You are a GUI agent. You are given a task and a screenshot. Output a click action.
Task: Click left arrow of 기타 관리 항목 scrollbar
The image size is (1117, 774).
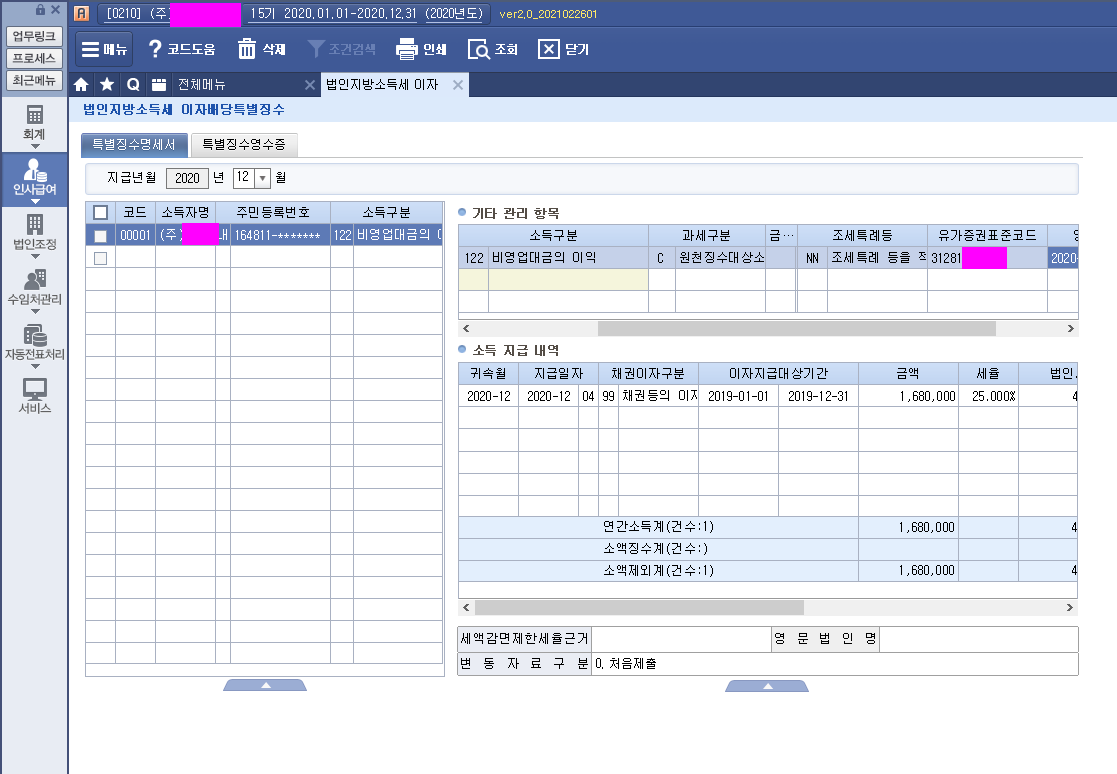[x=467, y=328]
